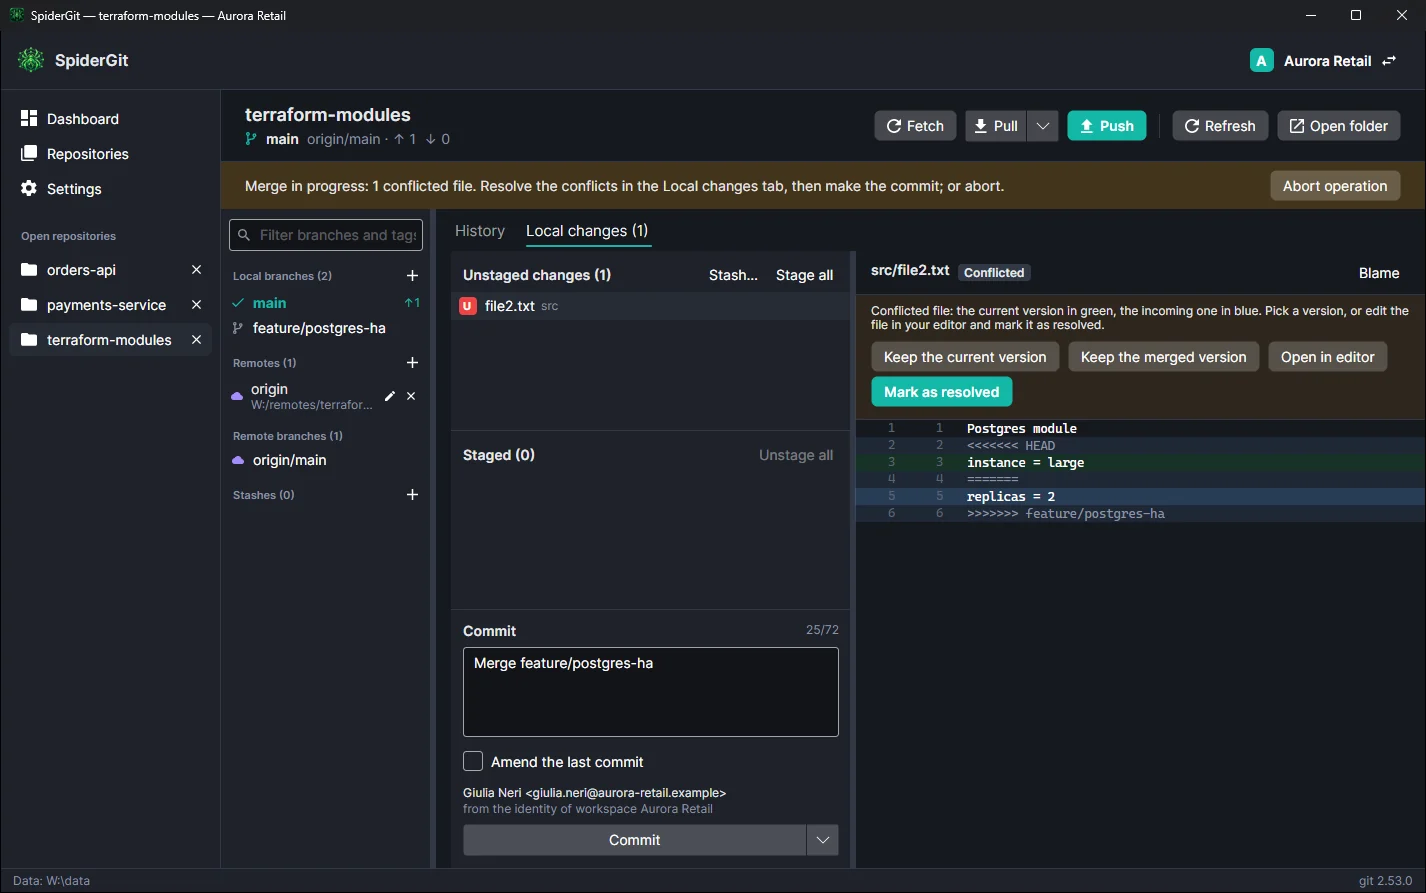Refresh the repository view
Screen dimensions: 1426x893
(1220, 126)
